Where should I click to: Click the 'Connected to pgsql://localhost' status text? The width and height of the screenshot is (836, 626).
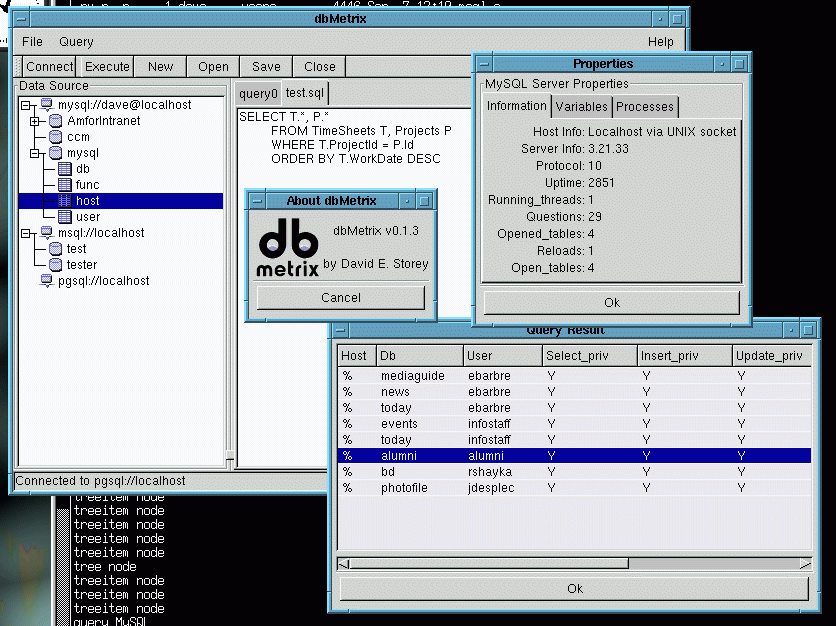coord(100,481)
